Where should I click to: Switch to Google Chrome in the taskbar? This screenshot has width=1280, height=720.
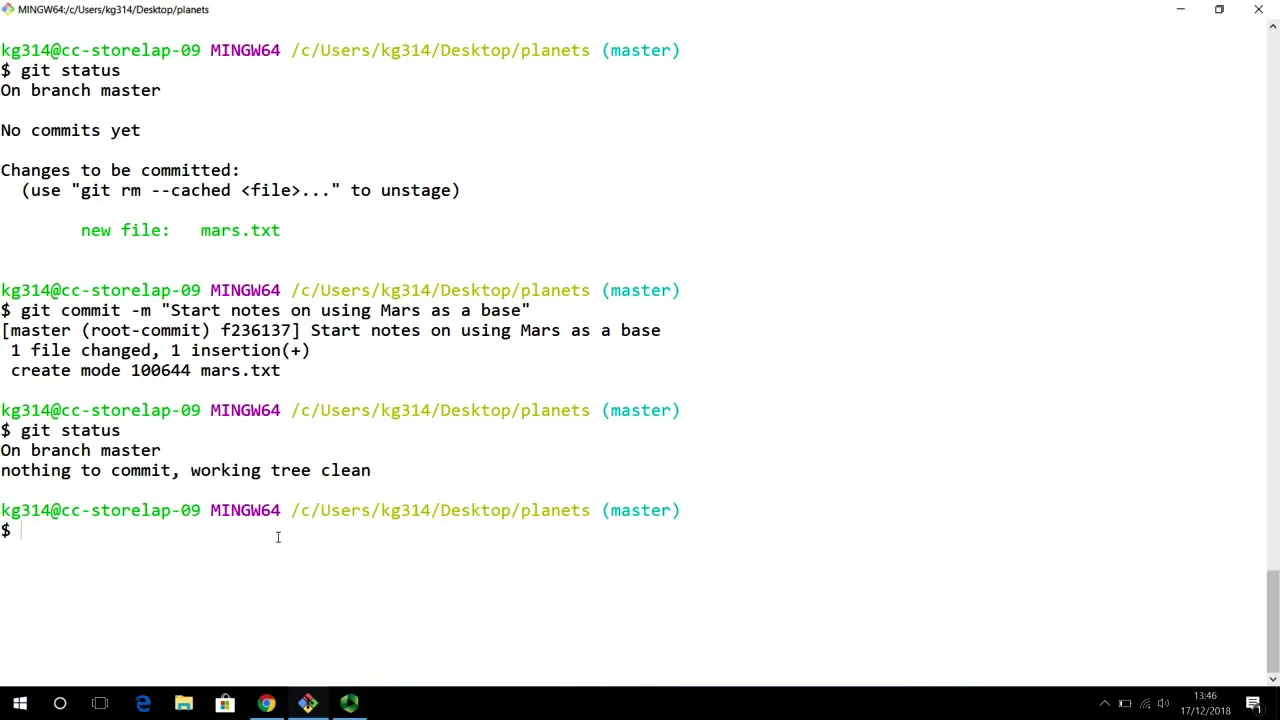coord(266,704)
